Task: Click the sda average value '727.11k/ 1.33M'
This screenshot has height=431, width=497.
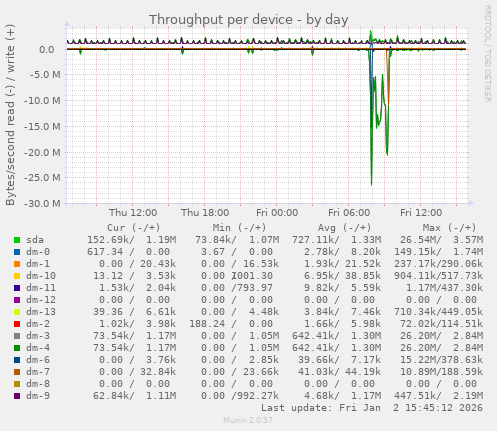Action: pos(336,240)
